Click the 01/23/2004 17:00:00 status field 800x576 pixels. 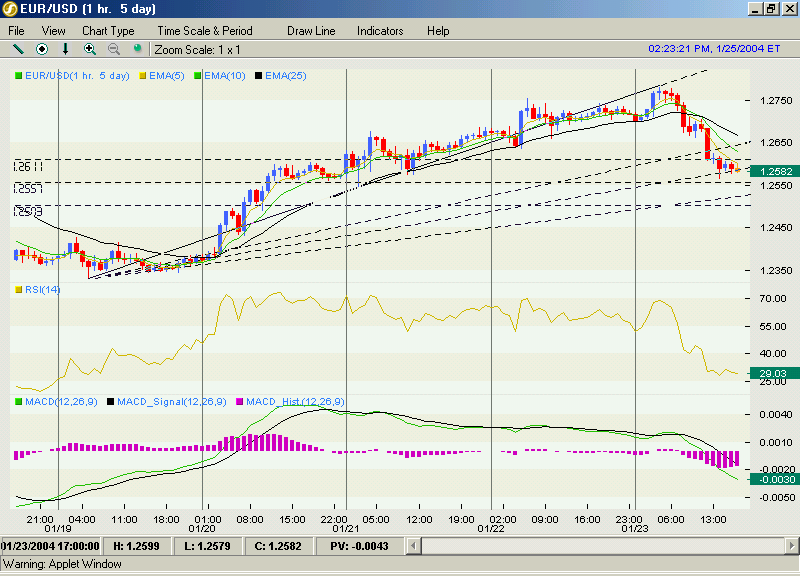point(51,546)
